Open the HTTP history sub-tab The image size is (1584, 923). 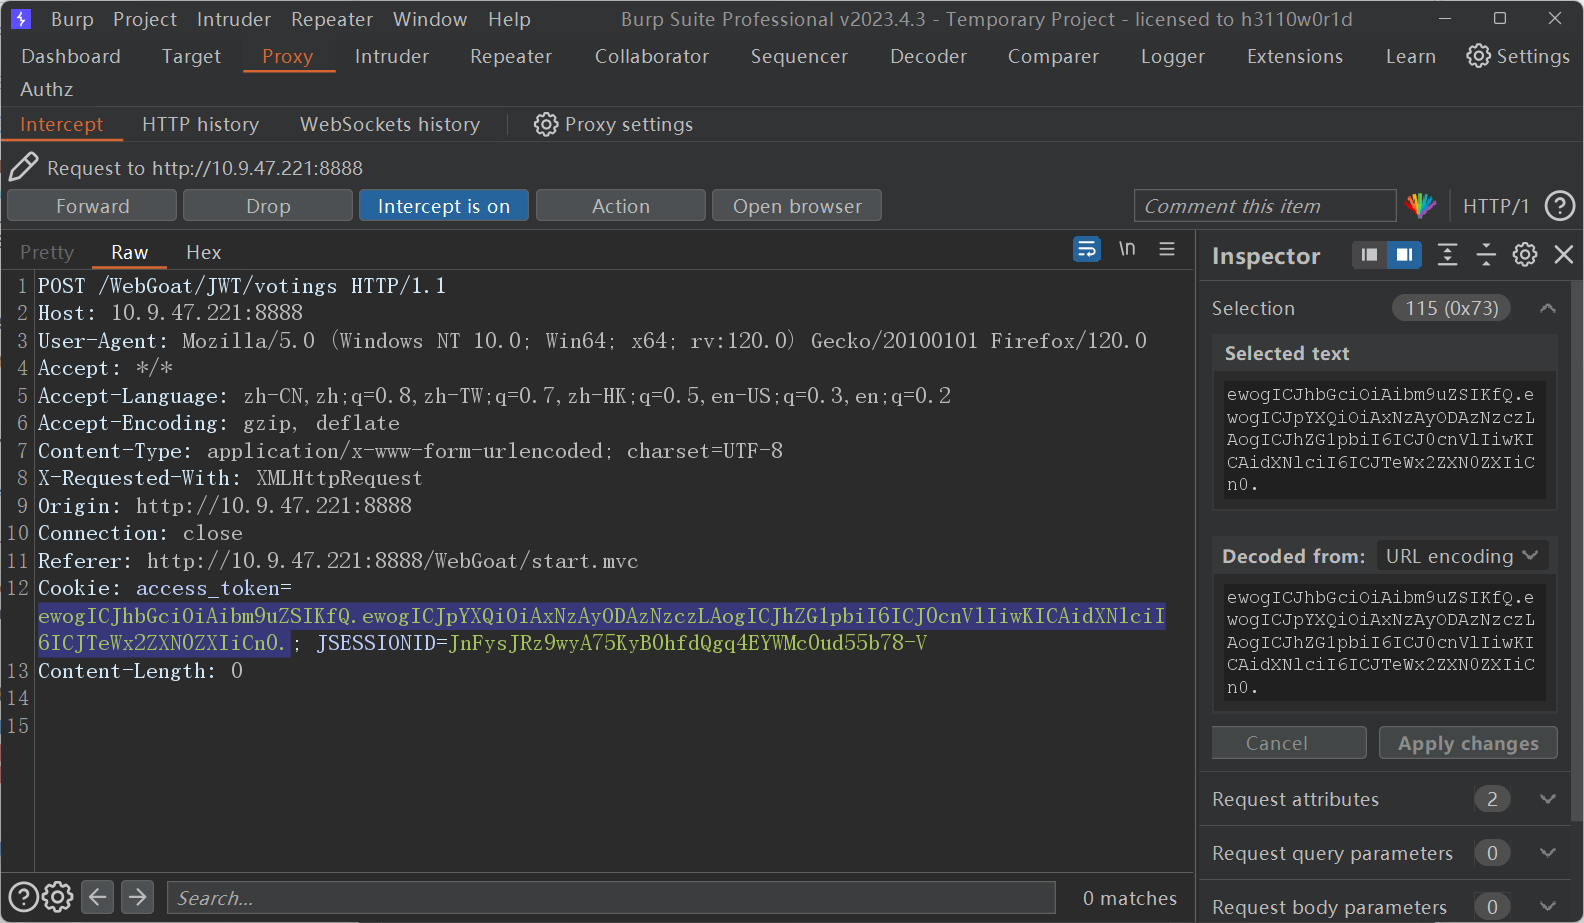200,124
